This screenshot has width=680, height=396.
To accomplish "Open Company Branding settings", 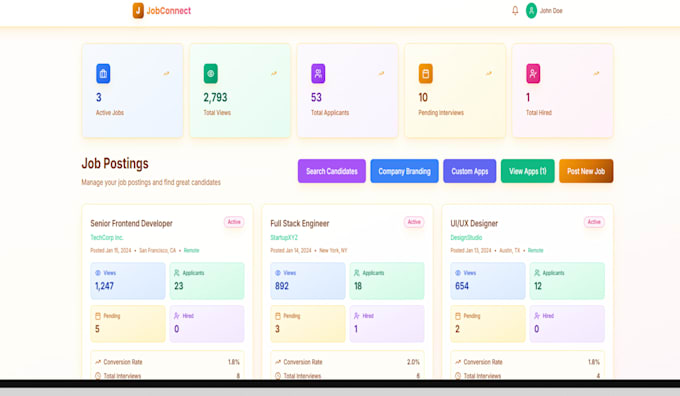I will [404, 171].
